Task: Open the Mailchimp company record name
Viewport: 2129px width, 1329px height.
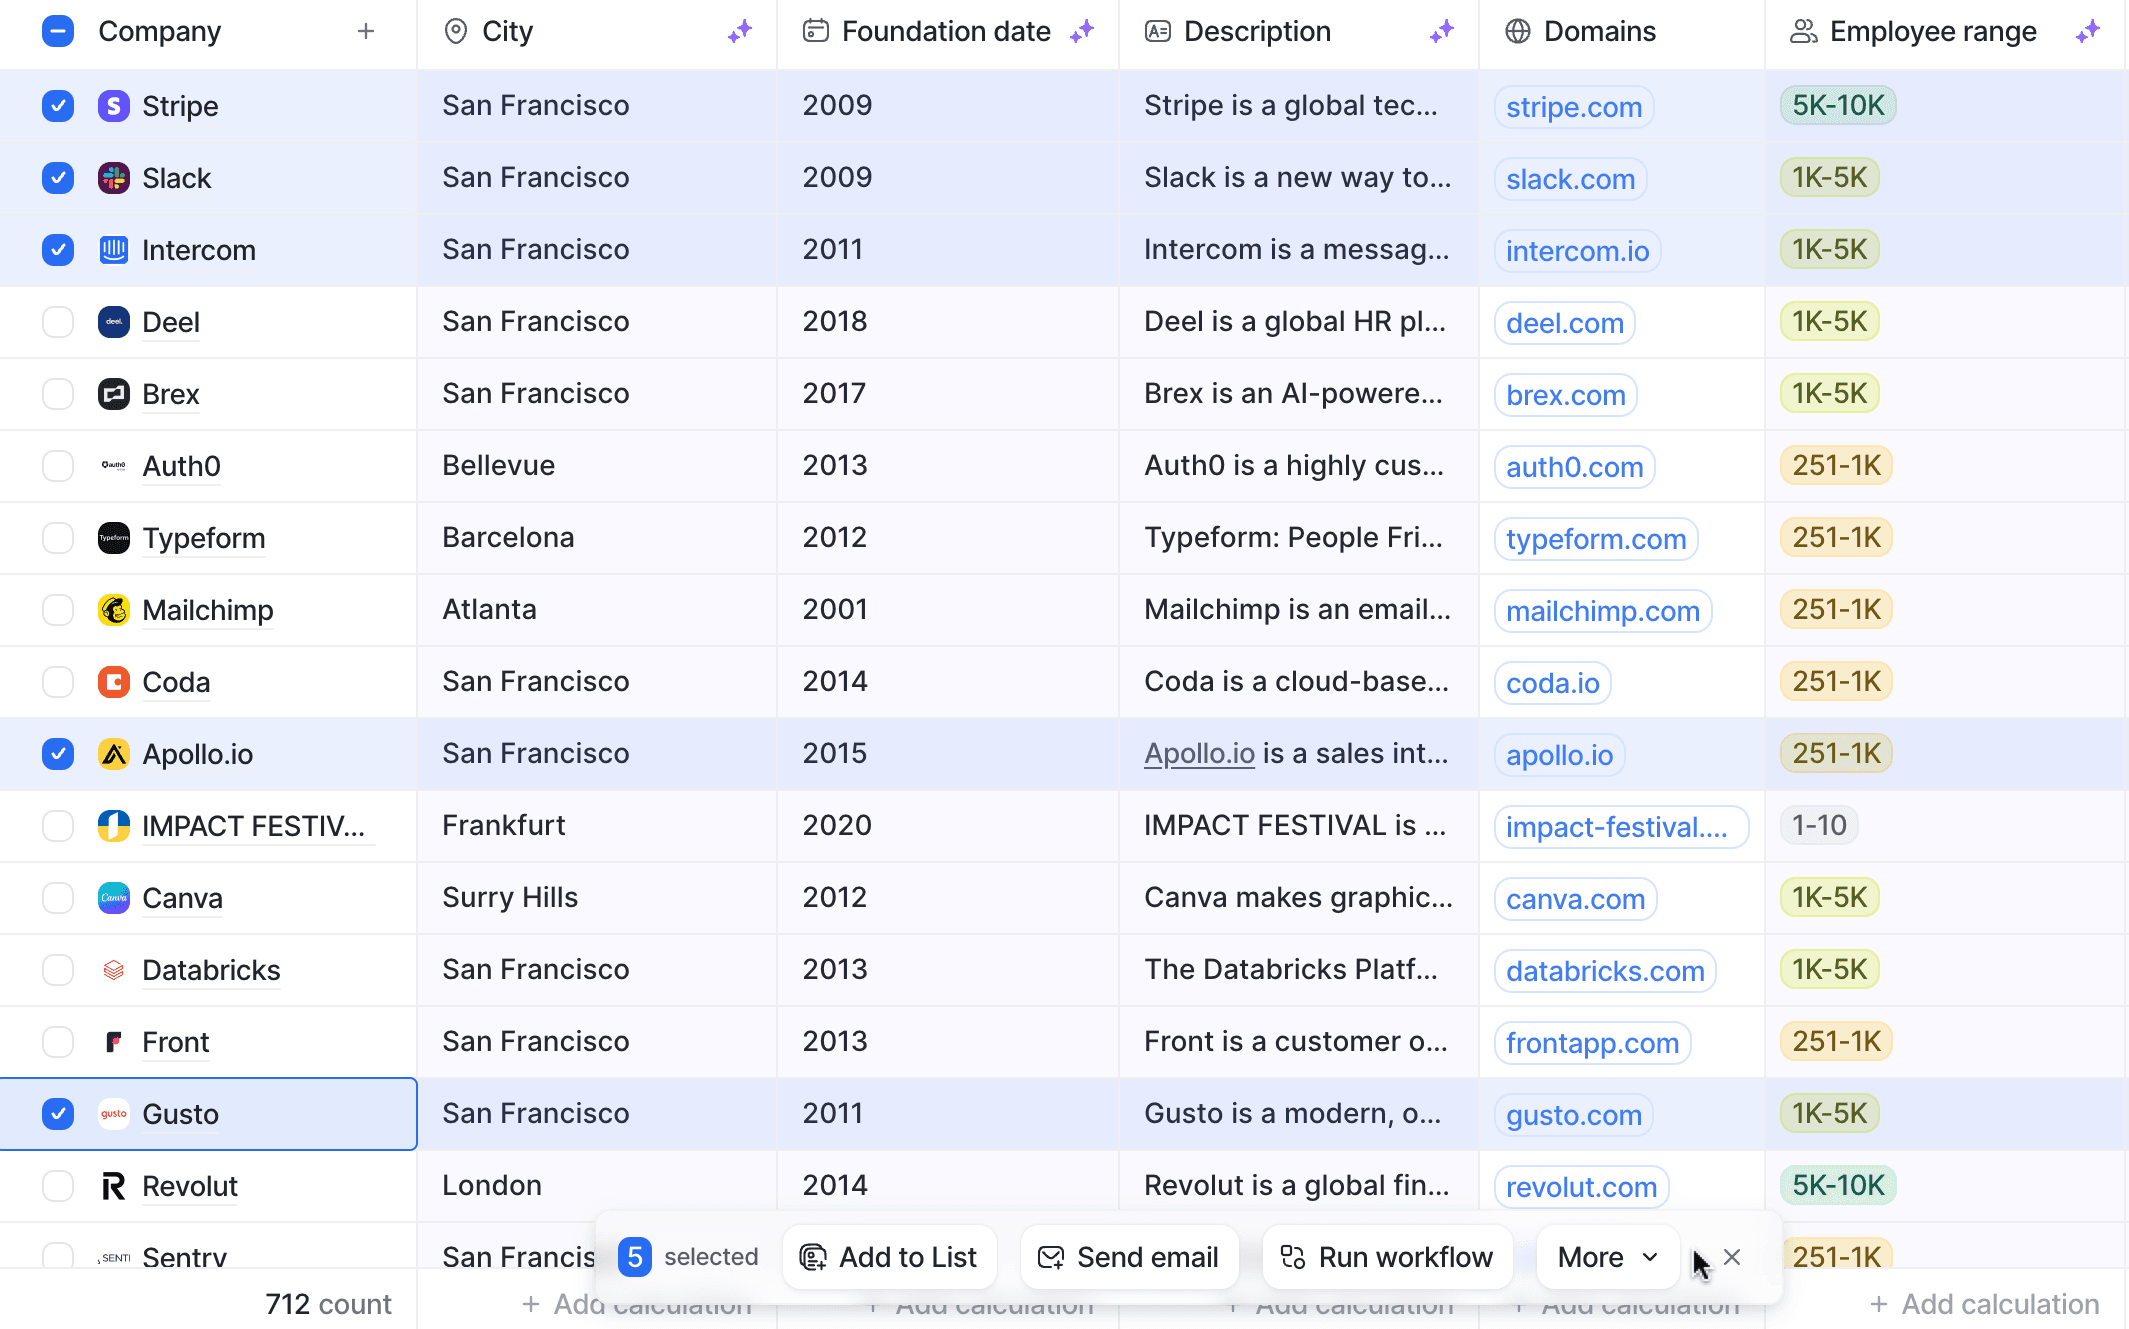Action: 208,610
